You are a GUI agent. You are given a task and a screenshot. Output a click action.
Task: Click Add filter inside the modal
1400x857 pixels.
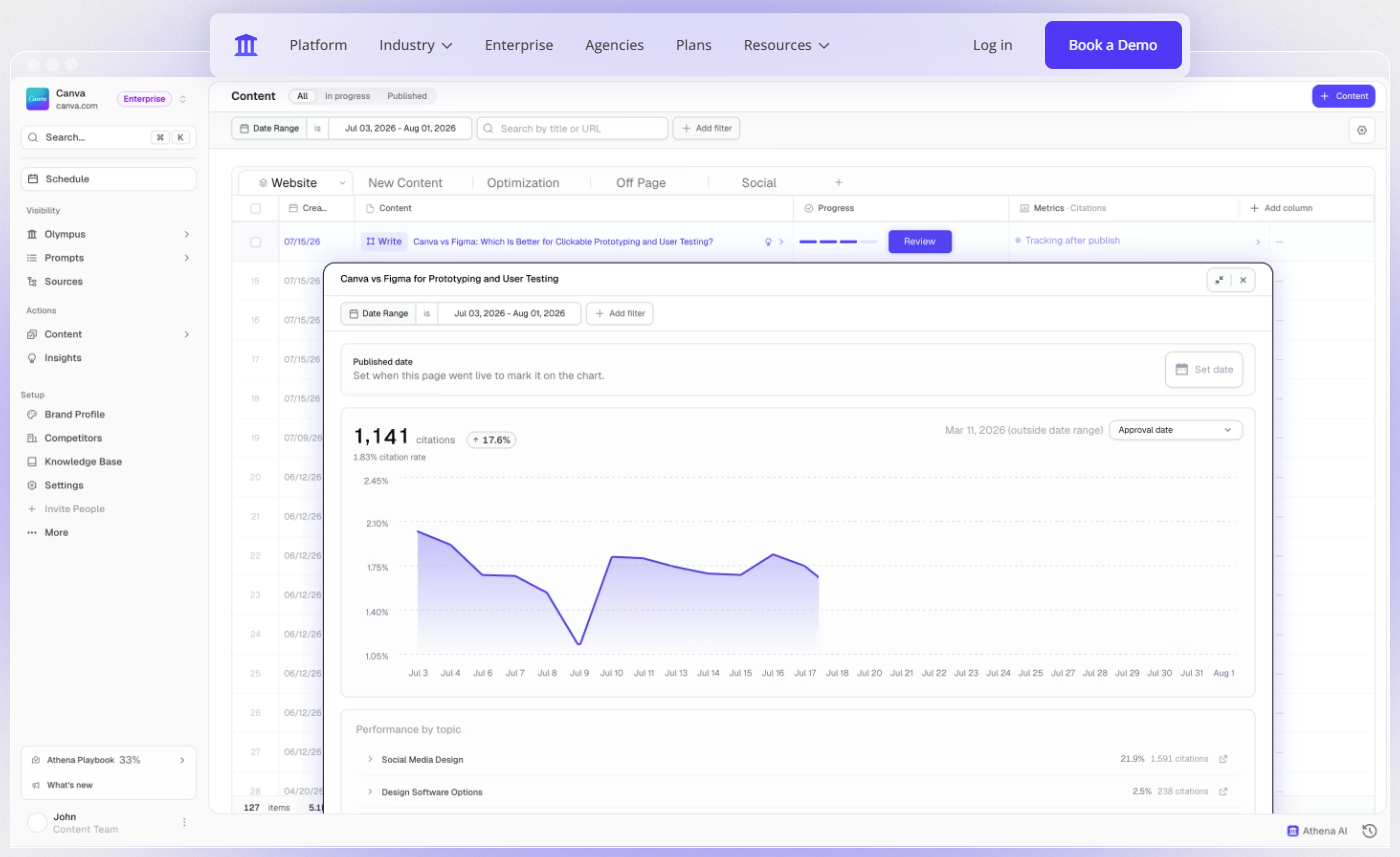click(x=620, y=313)
